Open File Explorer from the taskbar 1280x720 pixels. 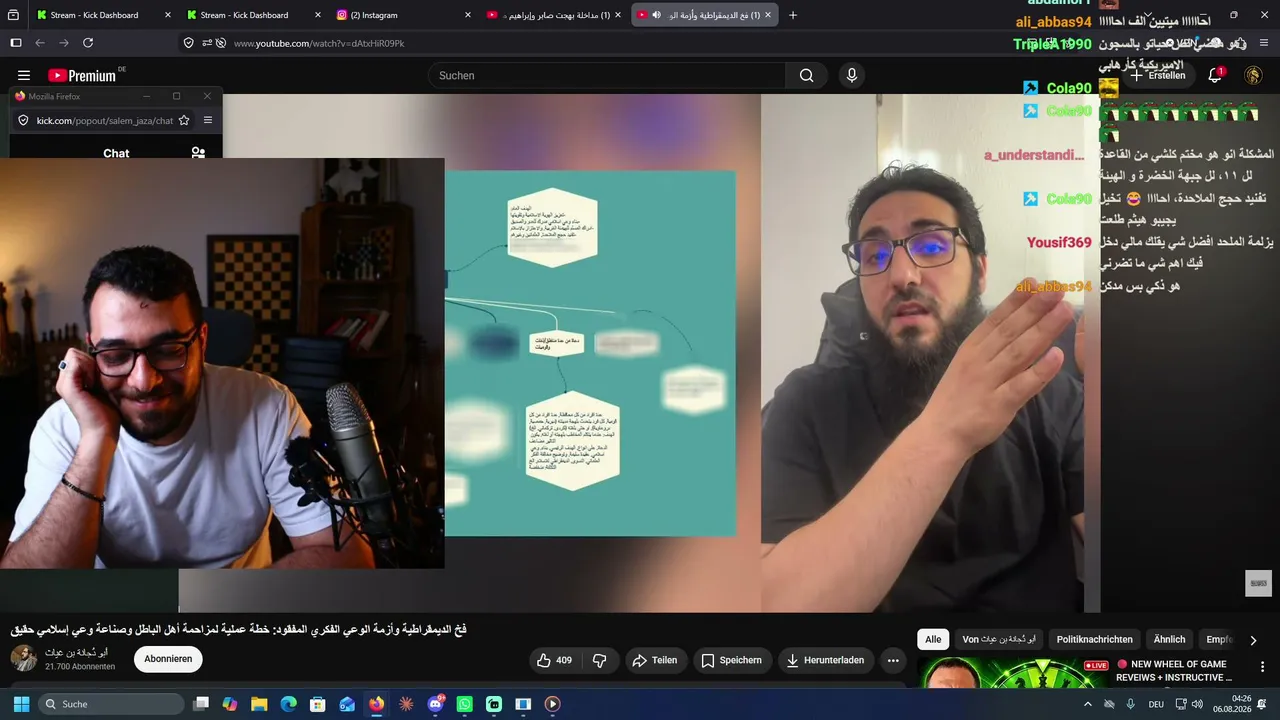click(259, 704)
